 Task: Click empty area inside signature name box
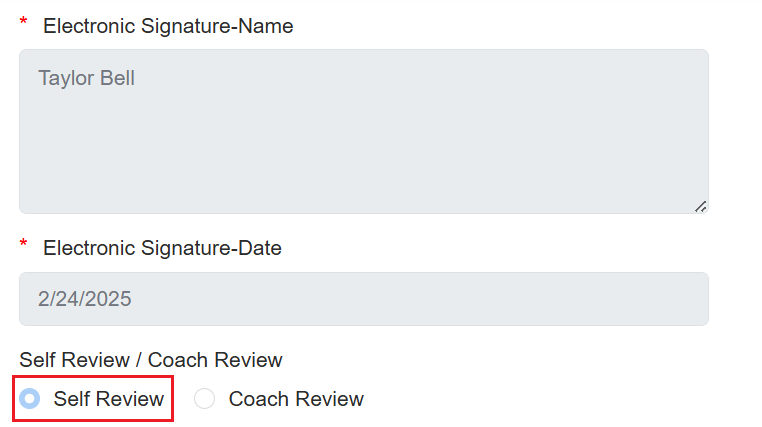pyautogui.click(x=400, y=150)
